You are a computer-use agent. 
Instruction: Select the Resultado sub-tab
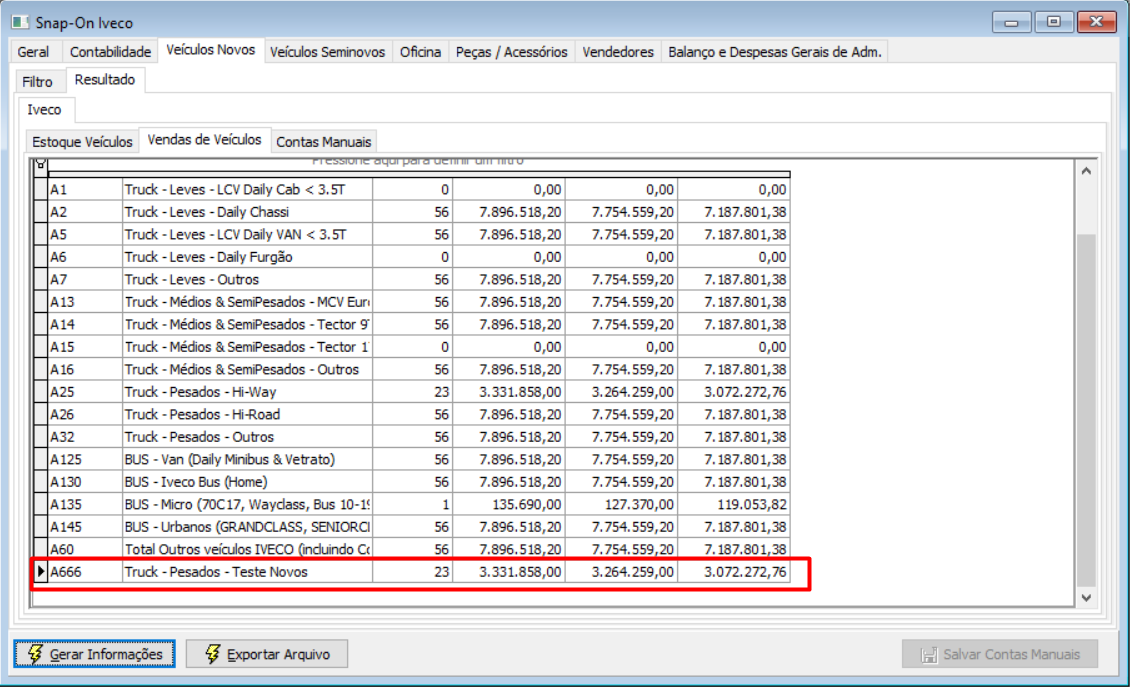(105, 79)
